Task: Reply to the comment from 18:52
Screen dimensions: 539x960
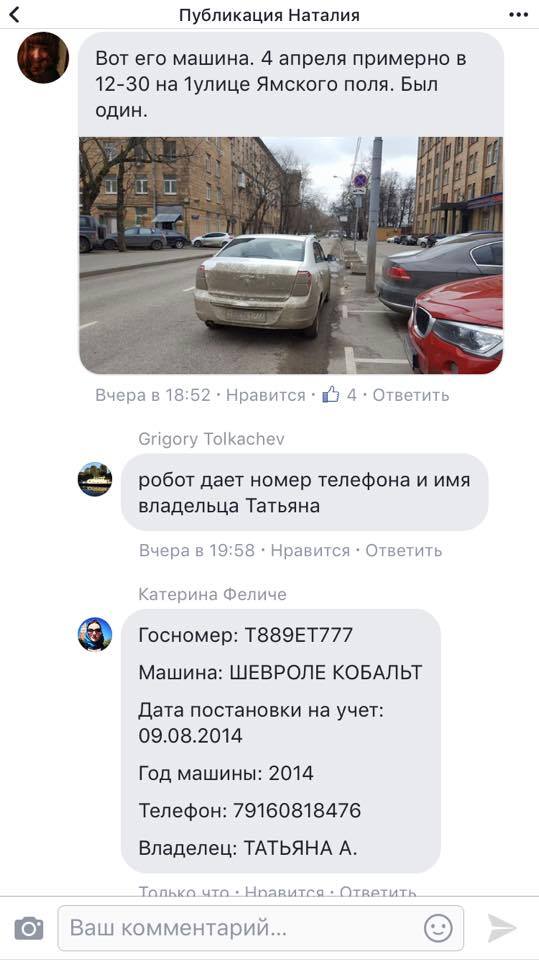Action: point(410,396)
